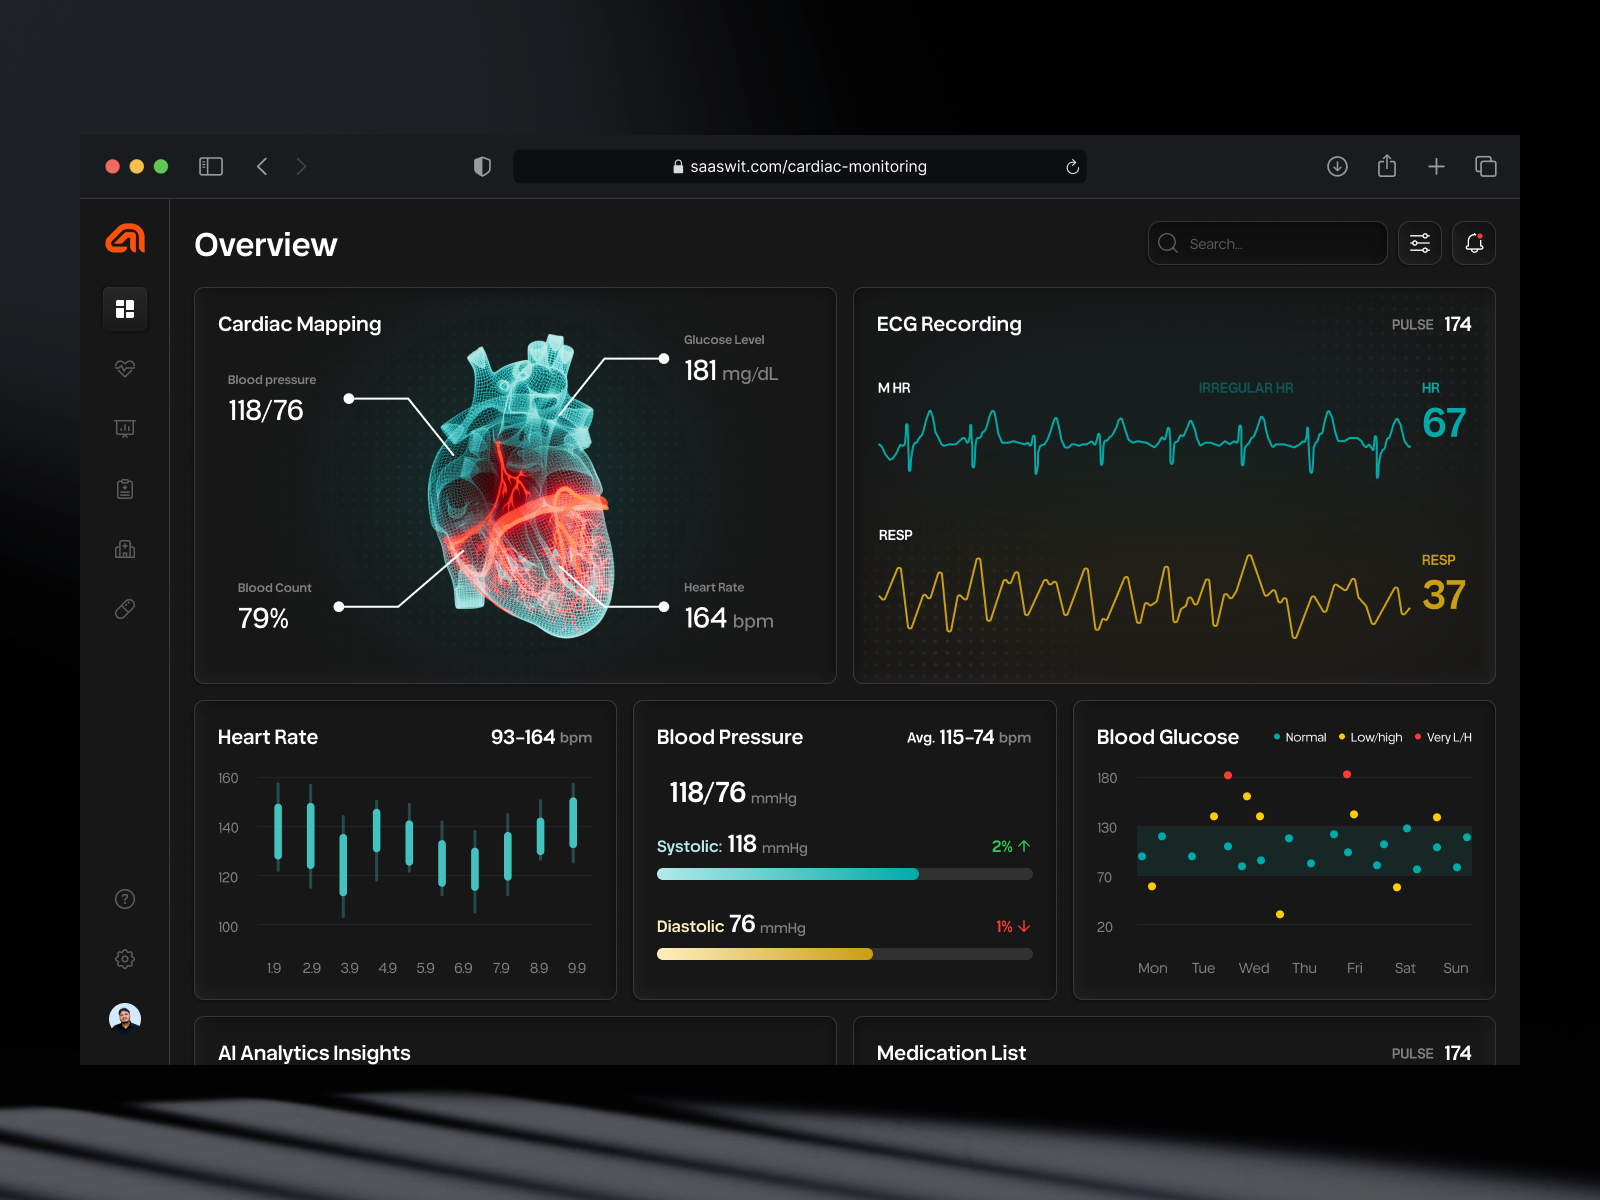Open the hospital building sidebar icon
Image resolution: width=1600 pixels, height=1200 pixels.
(125, 548)
